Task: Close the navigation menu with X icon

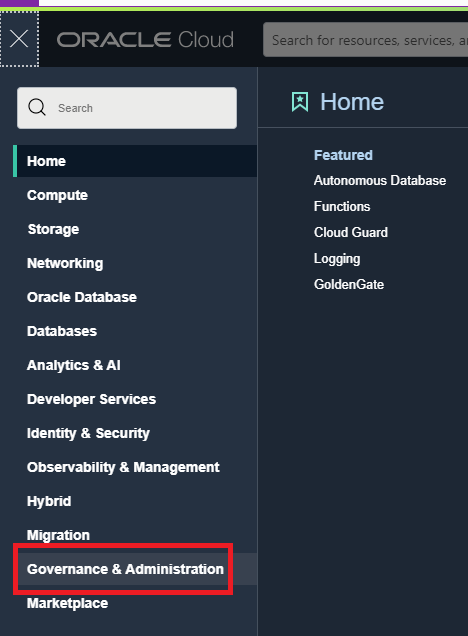Action: click(x=19, y=39)
